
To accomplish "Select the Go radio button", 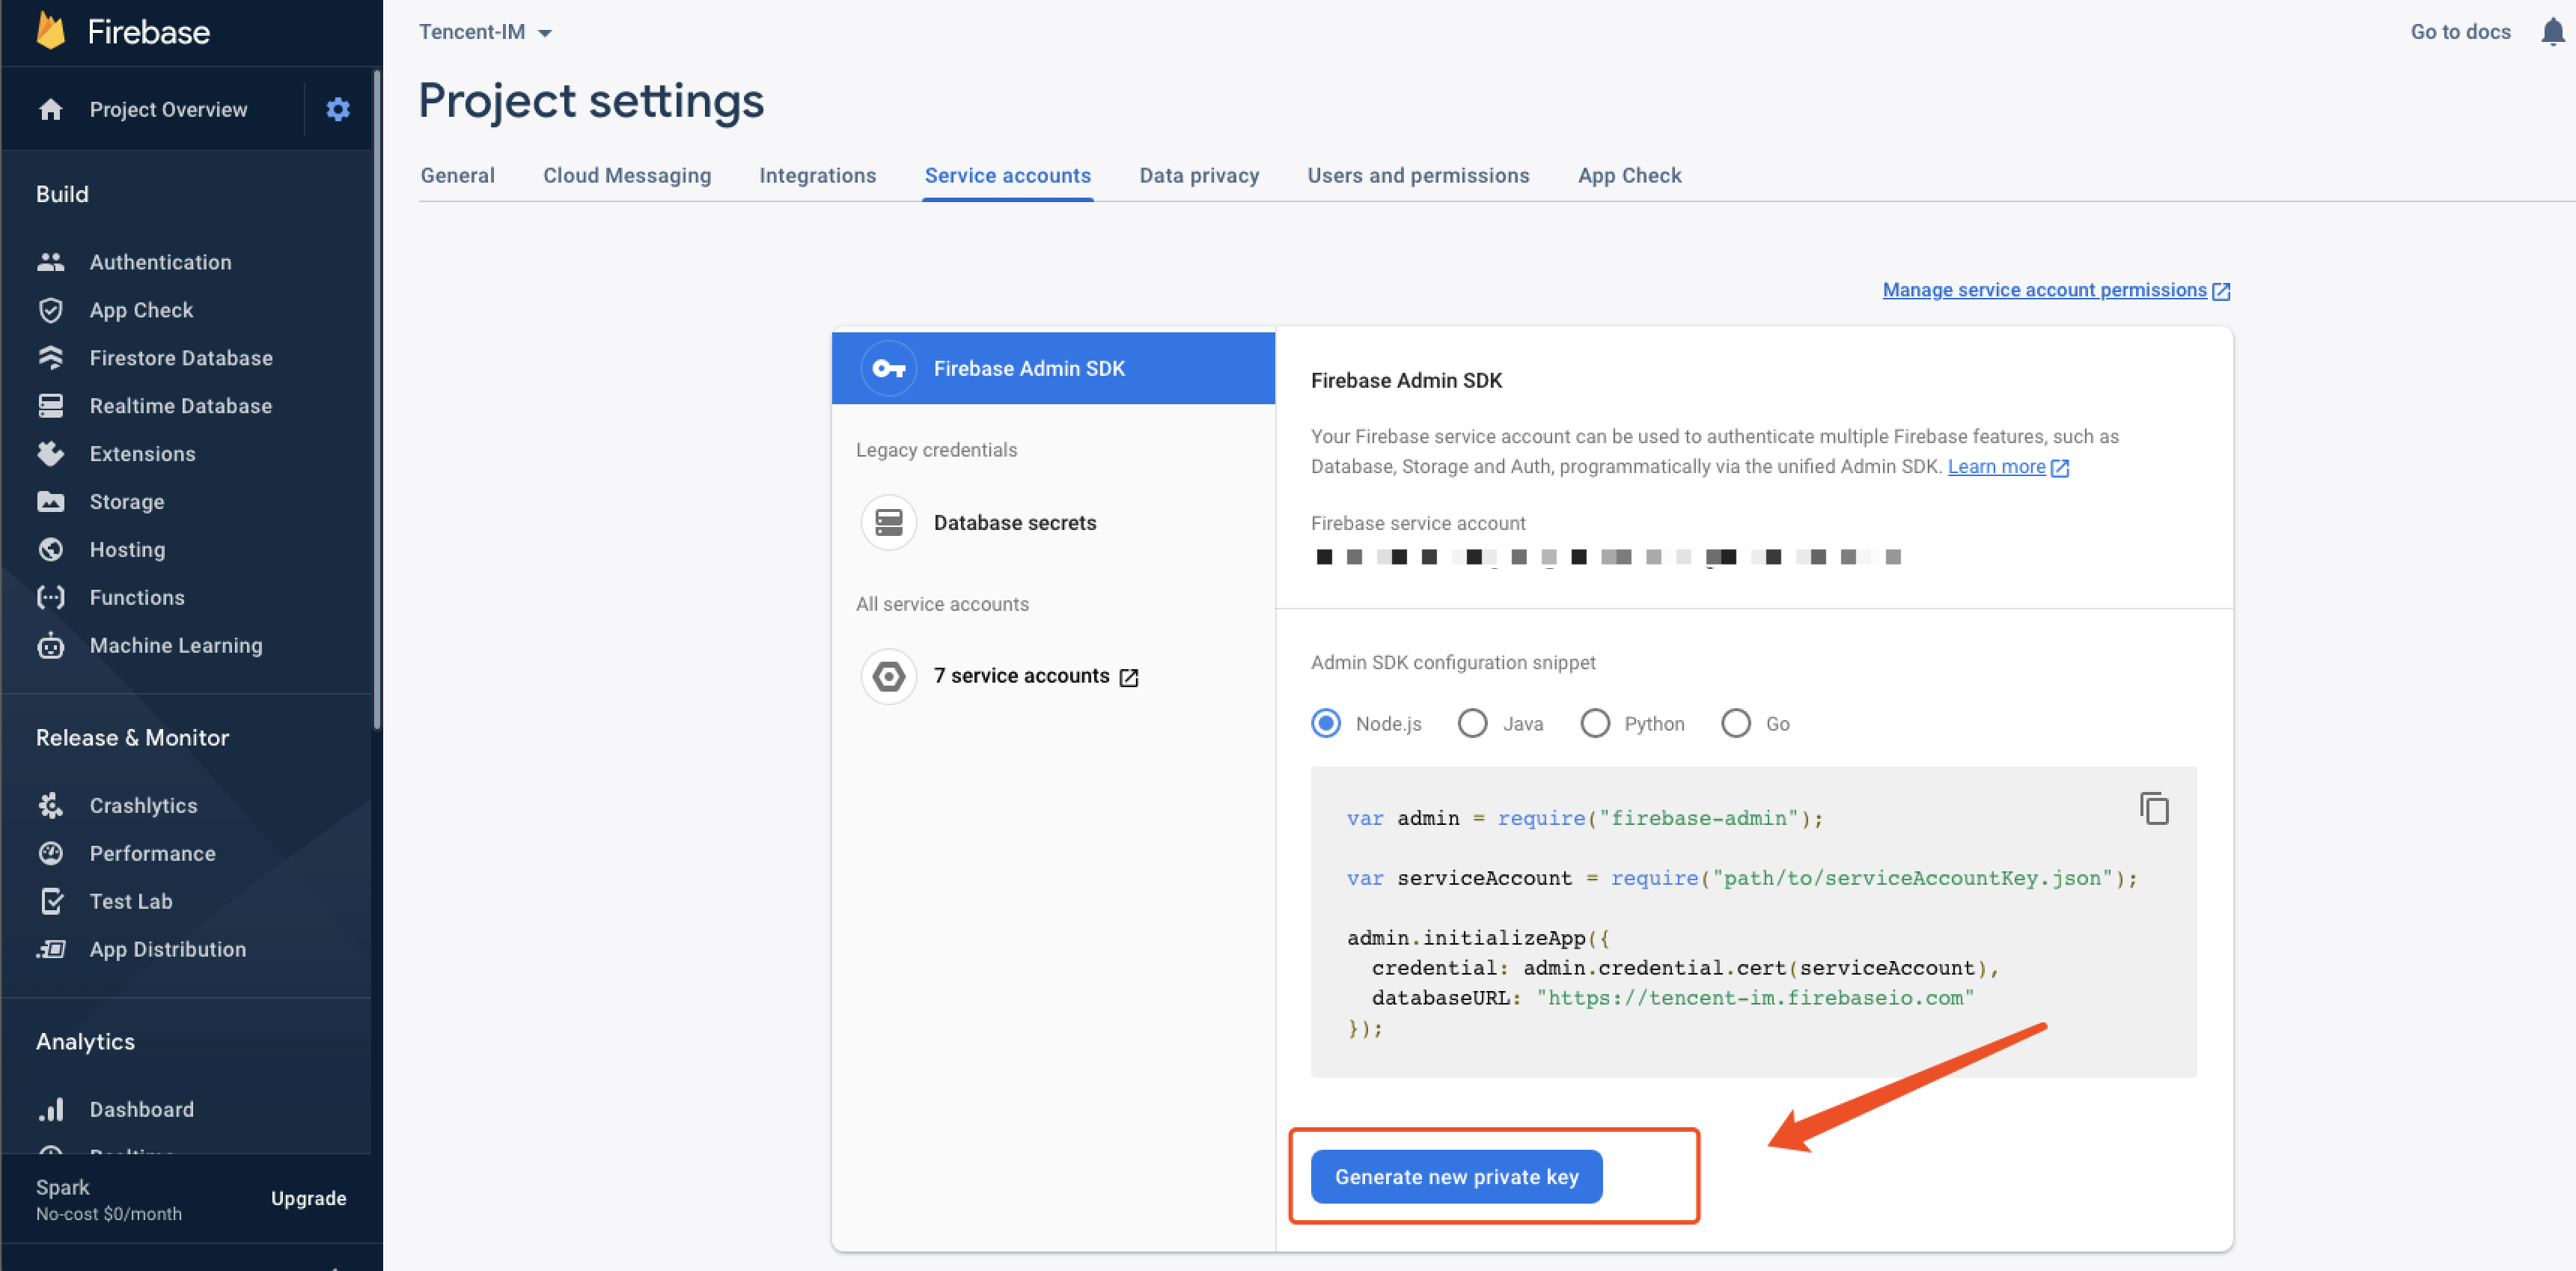I will [1736, 723].
